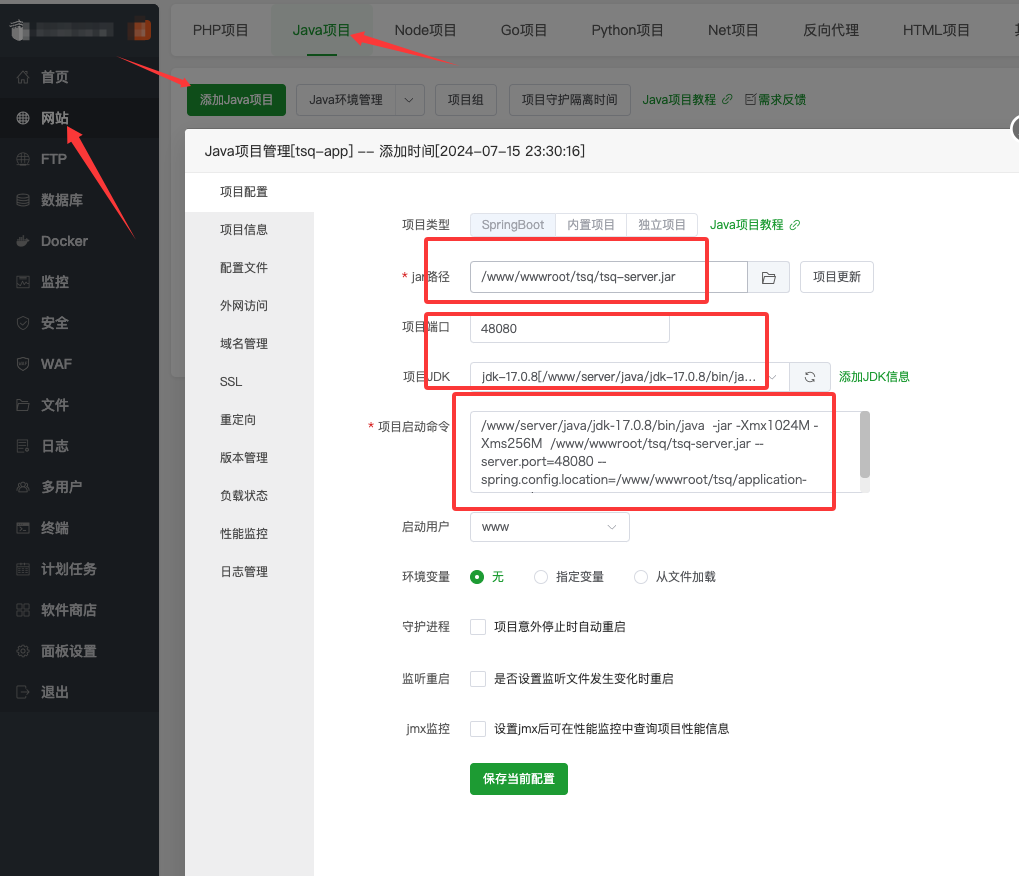Click the WAF shield icon in sidebar
This screenshot has height=876, width=1019.
pyautogui.click(x=23, y=364)
